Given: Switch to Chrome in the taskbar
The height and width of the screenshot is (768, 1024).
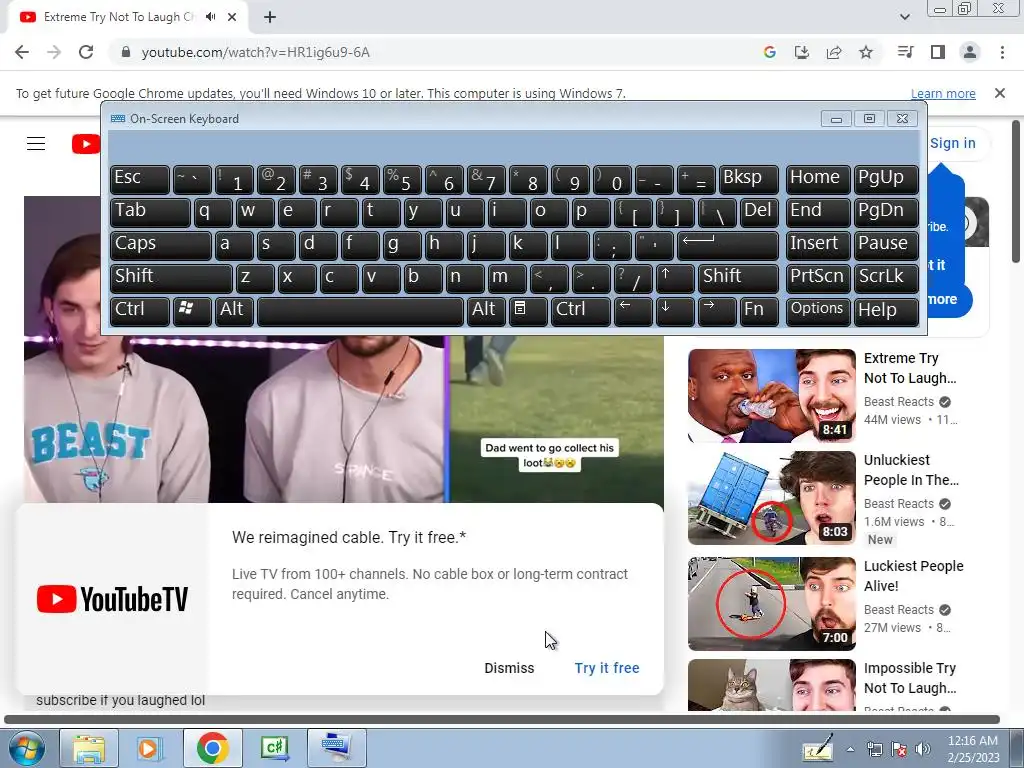Looking at the screenshot, I should [x=212, y=748].
